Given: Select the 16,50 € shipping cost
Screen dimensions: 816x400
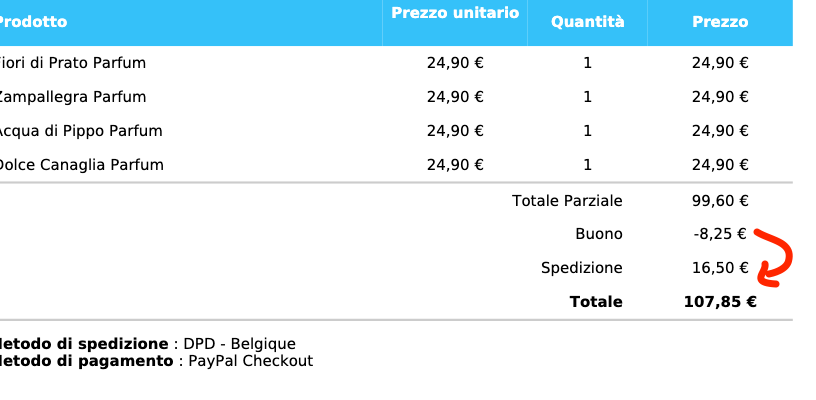Looking at the screenshot, I should point(720,268).
